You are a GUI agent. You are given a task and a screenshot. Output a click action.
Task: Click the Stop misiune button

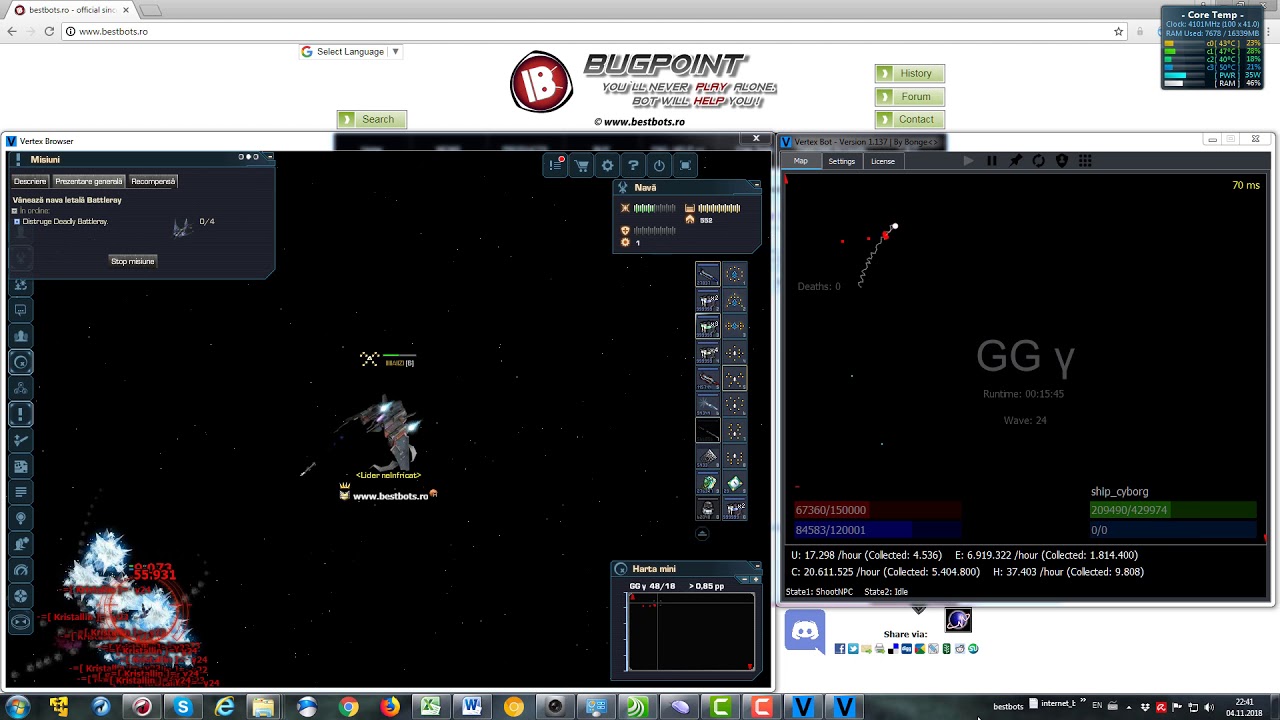pos(133,261)
